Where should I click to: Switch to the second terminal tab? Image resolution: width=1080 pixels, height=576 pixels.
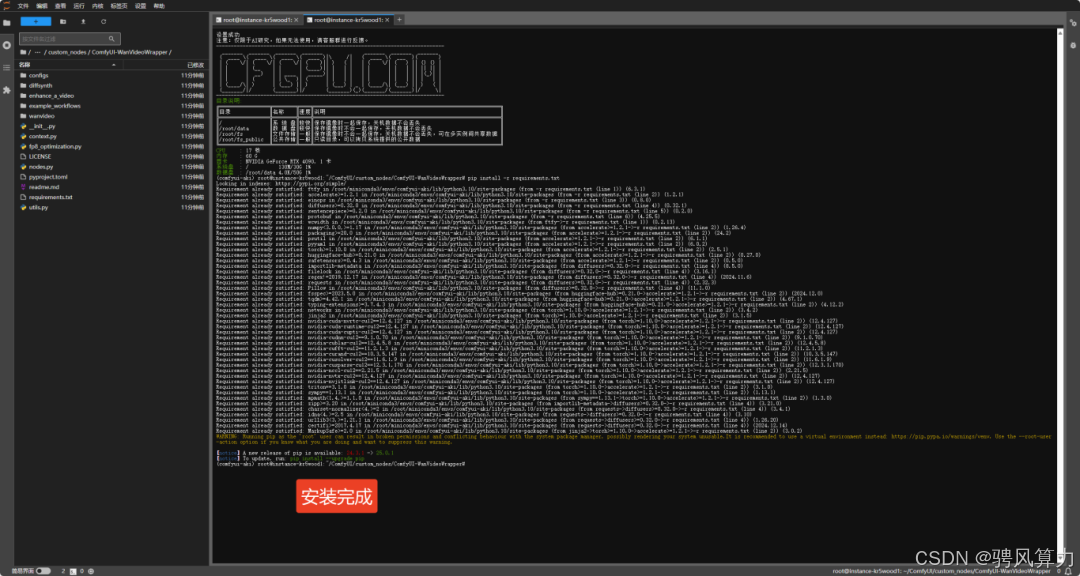(348, 20)
